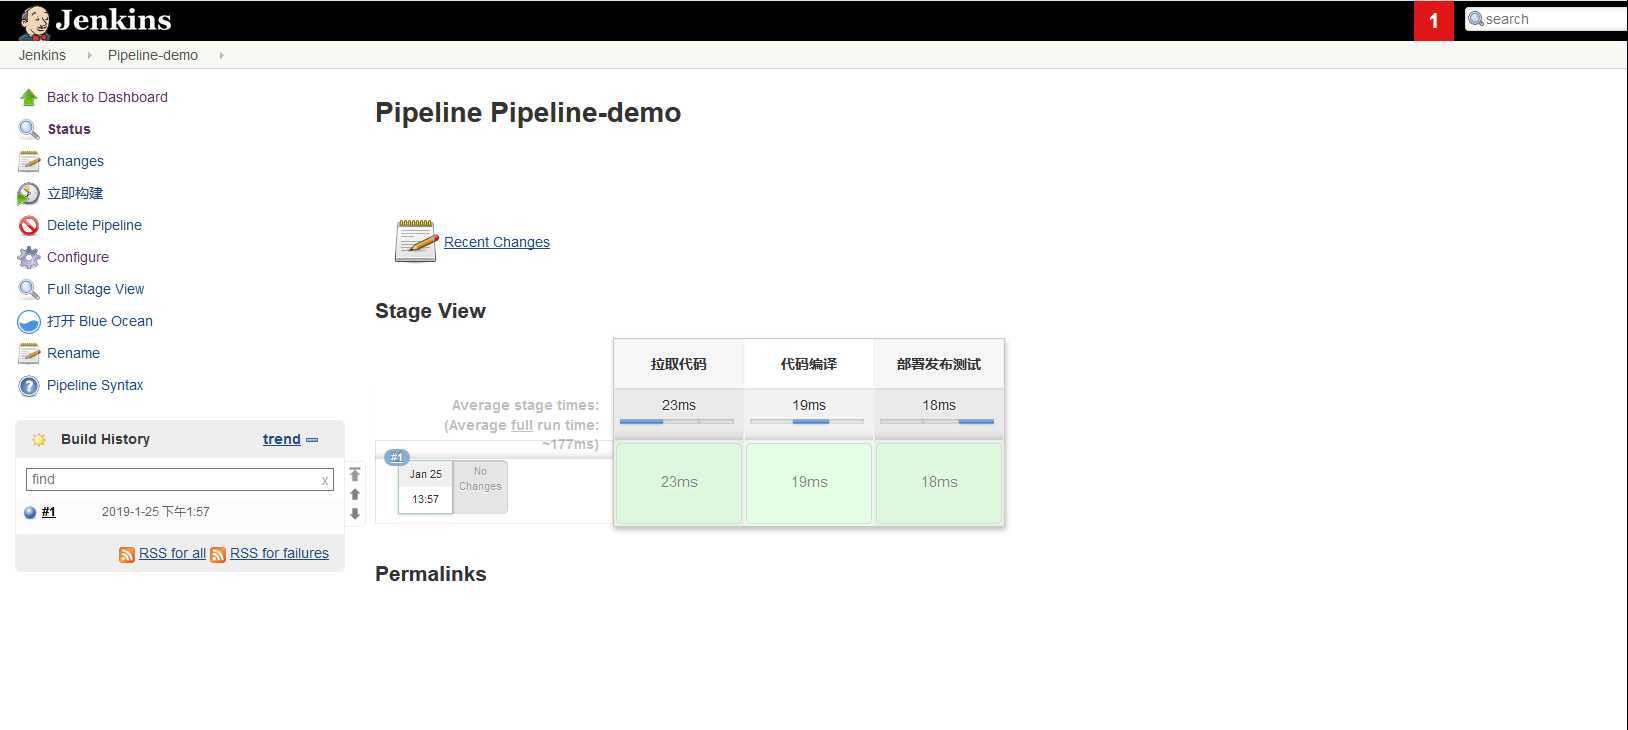The image size is (1628, 730).
Task: Click the Full Stage View magnifier icon
Action: point(28,289)
